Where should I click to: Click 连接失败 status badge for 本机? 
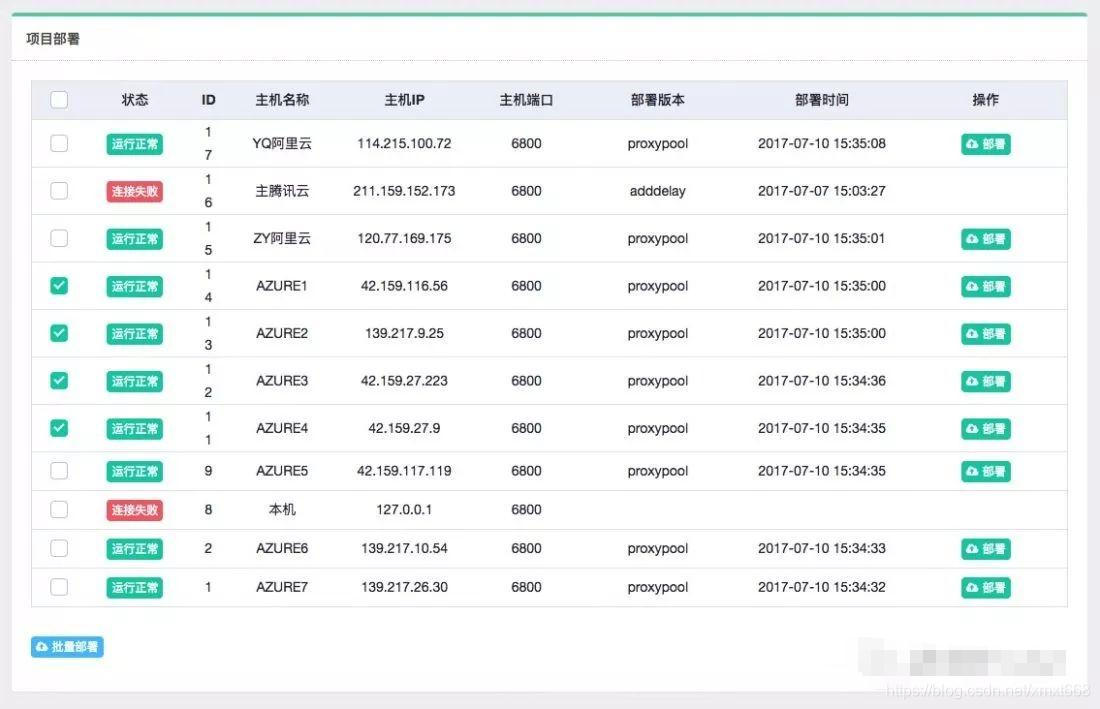(135, 510)
